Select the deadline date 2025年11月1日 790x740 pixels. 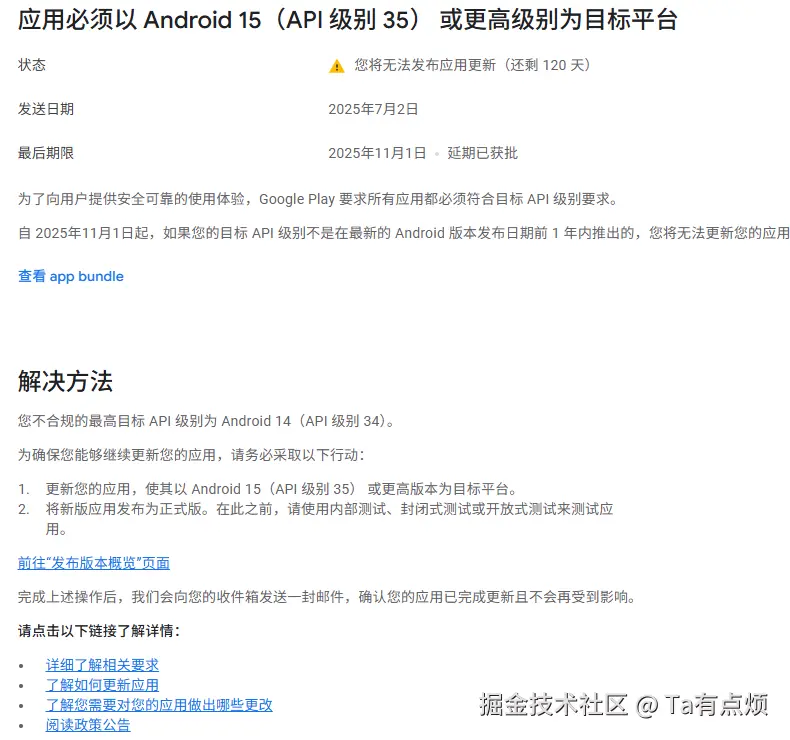[377, 153]
